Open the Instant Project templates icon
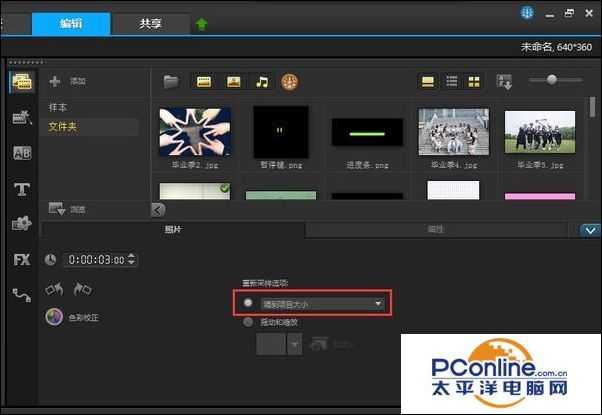Image resolution: width=602 pixels, height=415 pixels. tap(22, 117)
